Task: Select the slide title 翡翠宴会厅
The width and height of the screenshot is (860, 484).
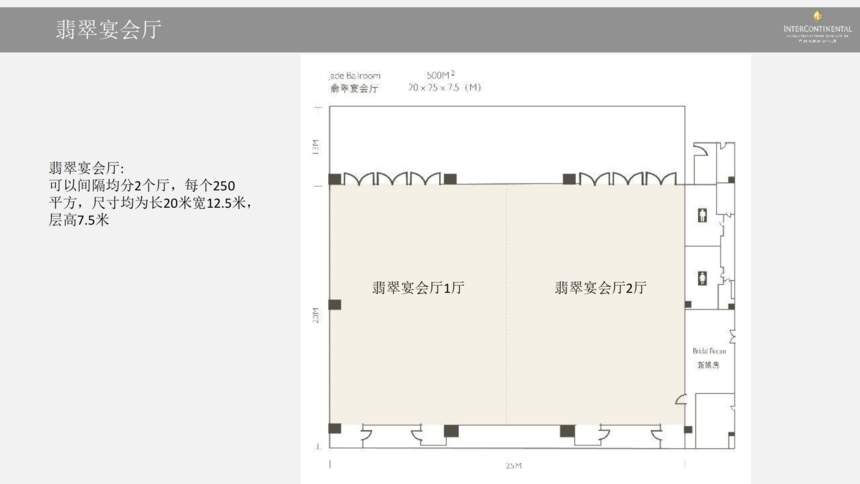Action: [x=109, y=29]
